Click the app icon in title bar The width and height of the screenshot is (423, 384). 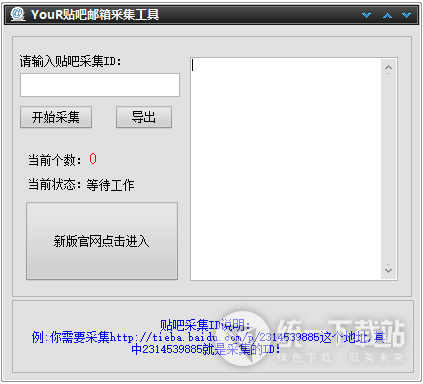pos(17,14)
